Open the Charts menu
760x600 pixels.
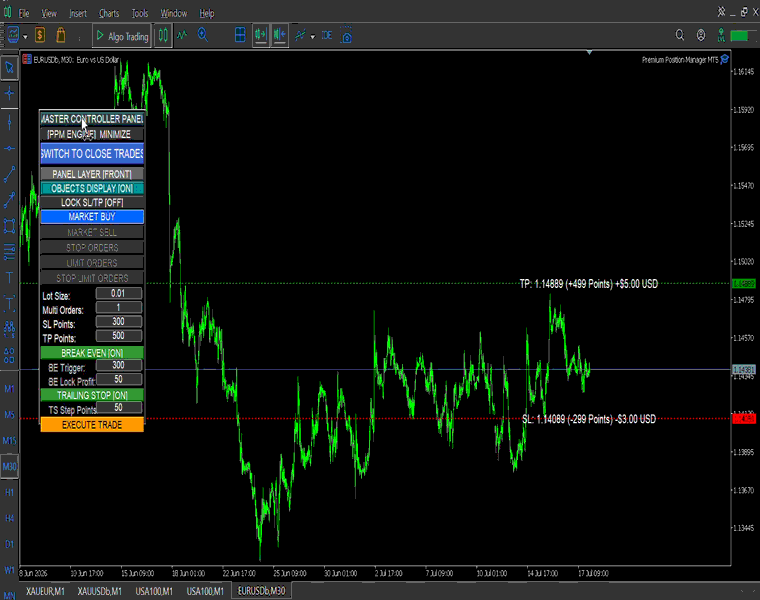109,14
